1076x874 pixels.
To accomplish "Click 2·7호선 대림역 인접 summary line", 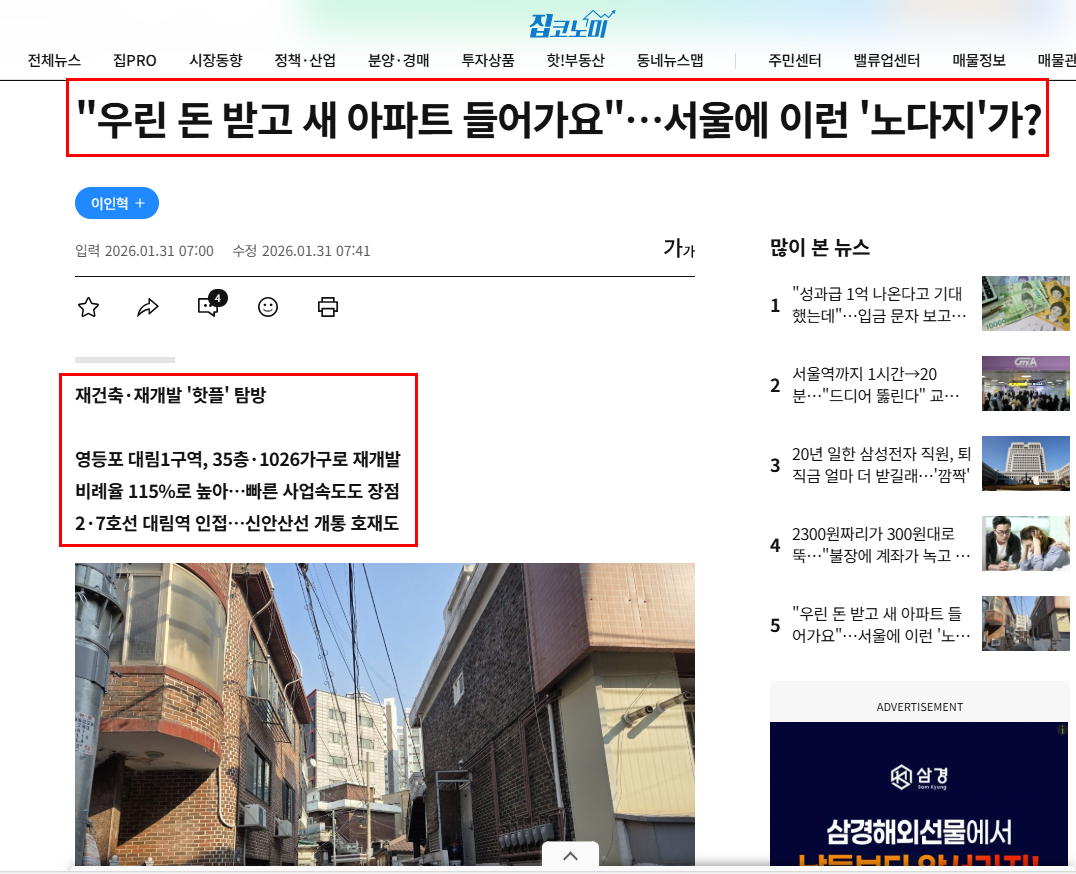I will pyautogui.click(x=237, y=523).
